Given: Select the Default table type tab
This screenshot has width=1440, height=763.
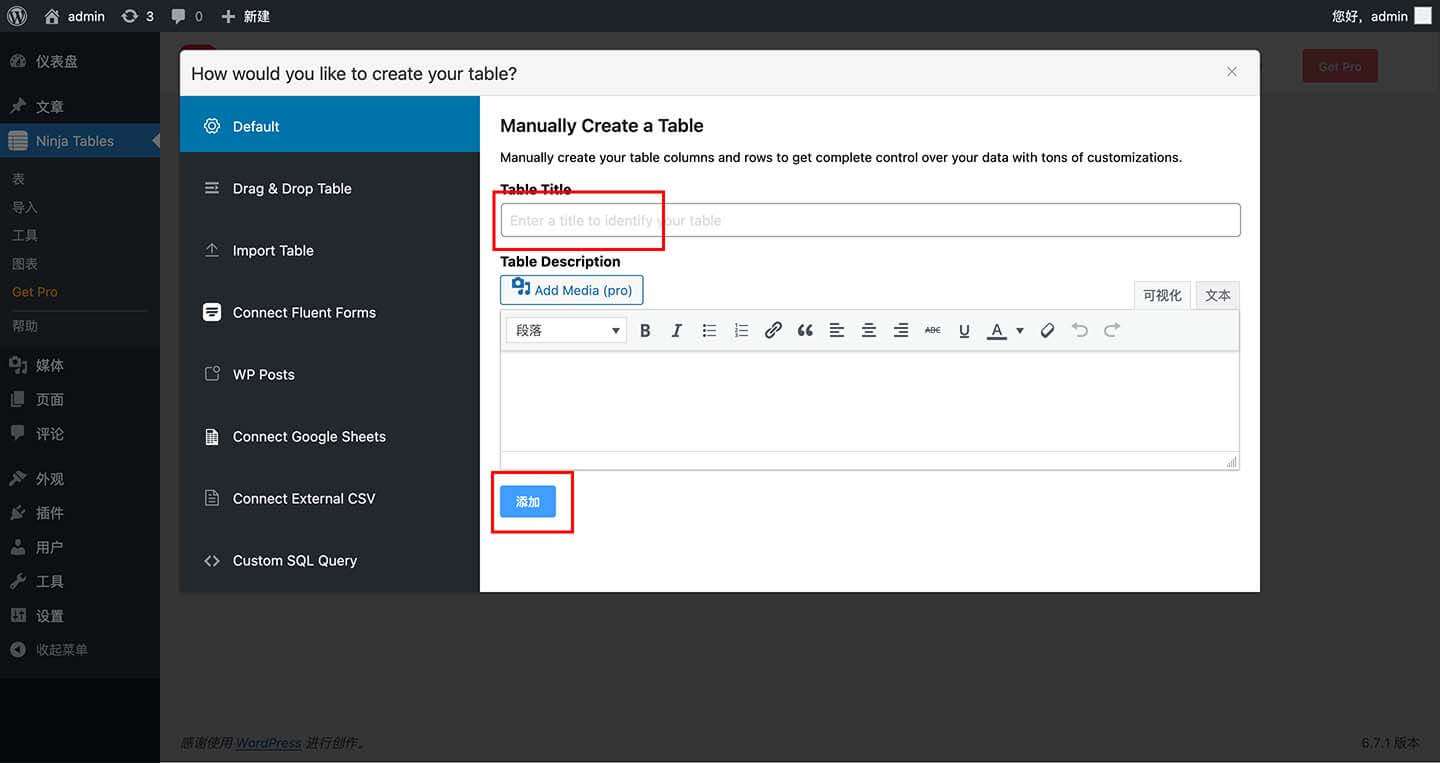Looking at the screenshot, I should 330,126.
